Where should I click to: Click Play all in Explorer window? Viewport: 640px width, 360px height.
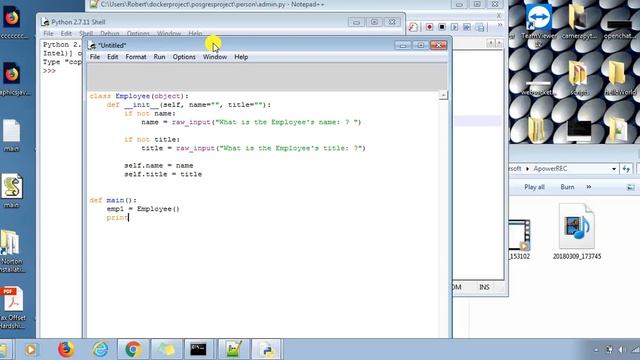tap(534, 187)
